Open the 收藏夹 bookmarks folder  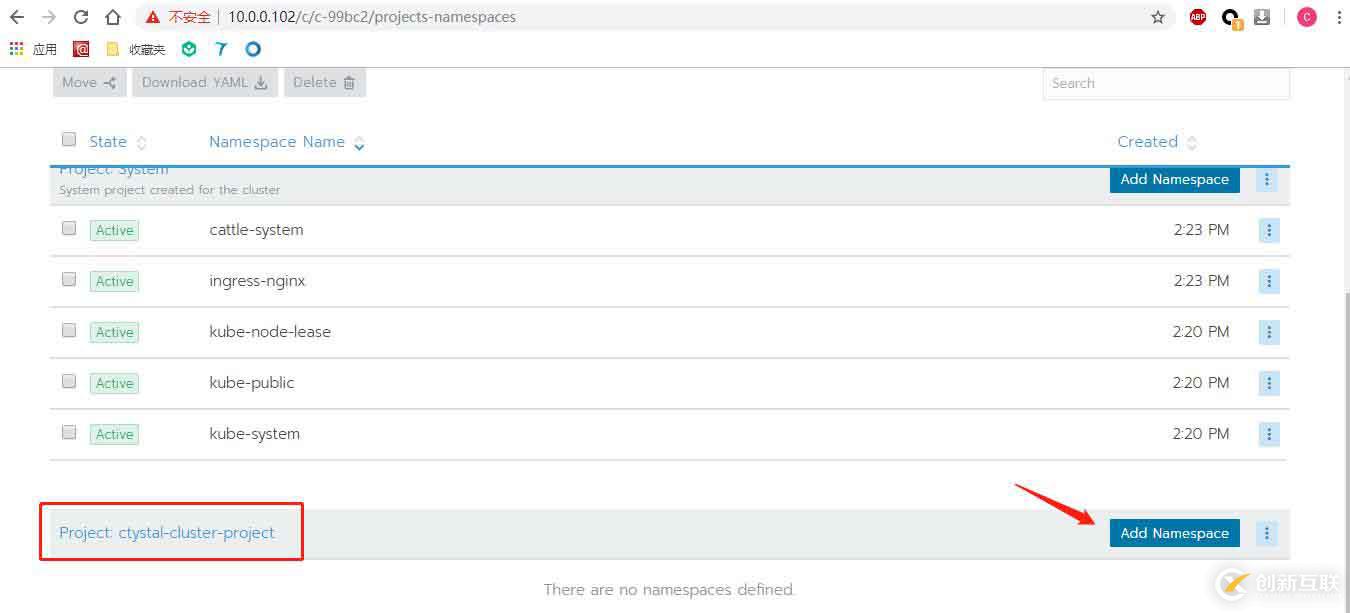[x=136, y=49]
